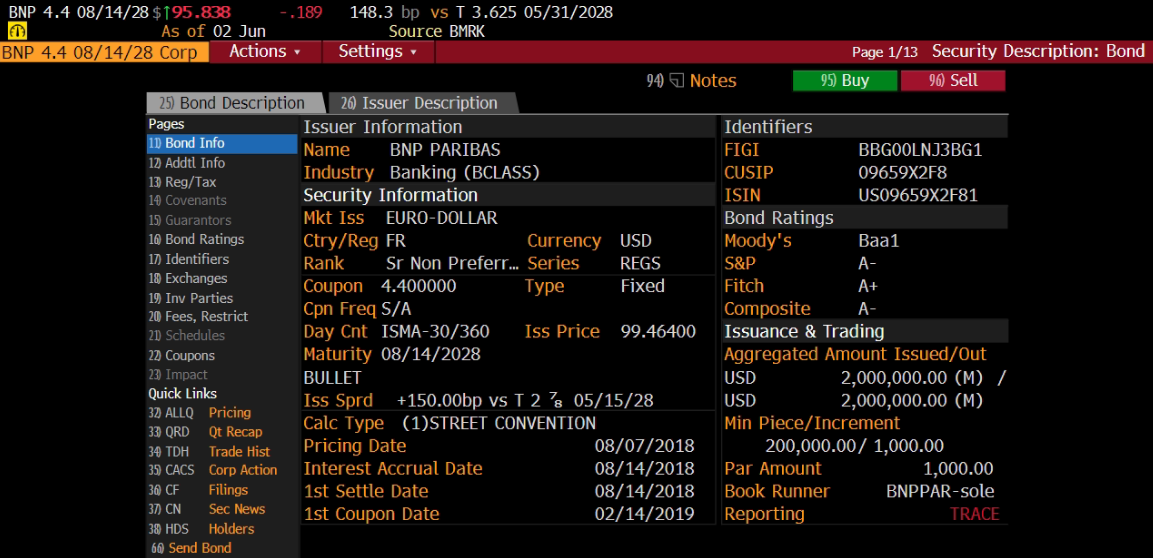Image resolution: width=1153 pixels, height=558 pixels.
Task: Click the Source BMRK label in header
Action: pyautogui.click(x=437, y=32)
